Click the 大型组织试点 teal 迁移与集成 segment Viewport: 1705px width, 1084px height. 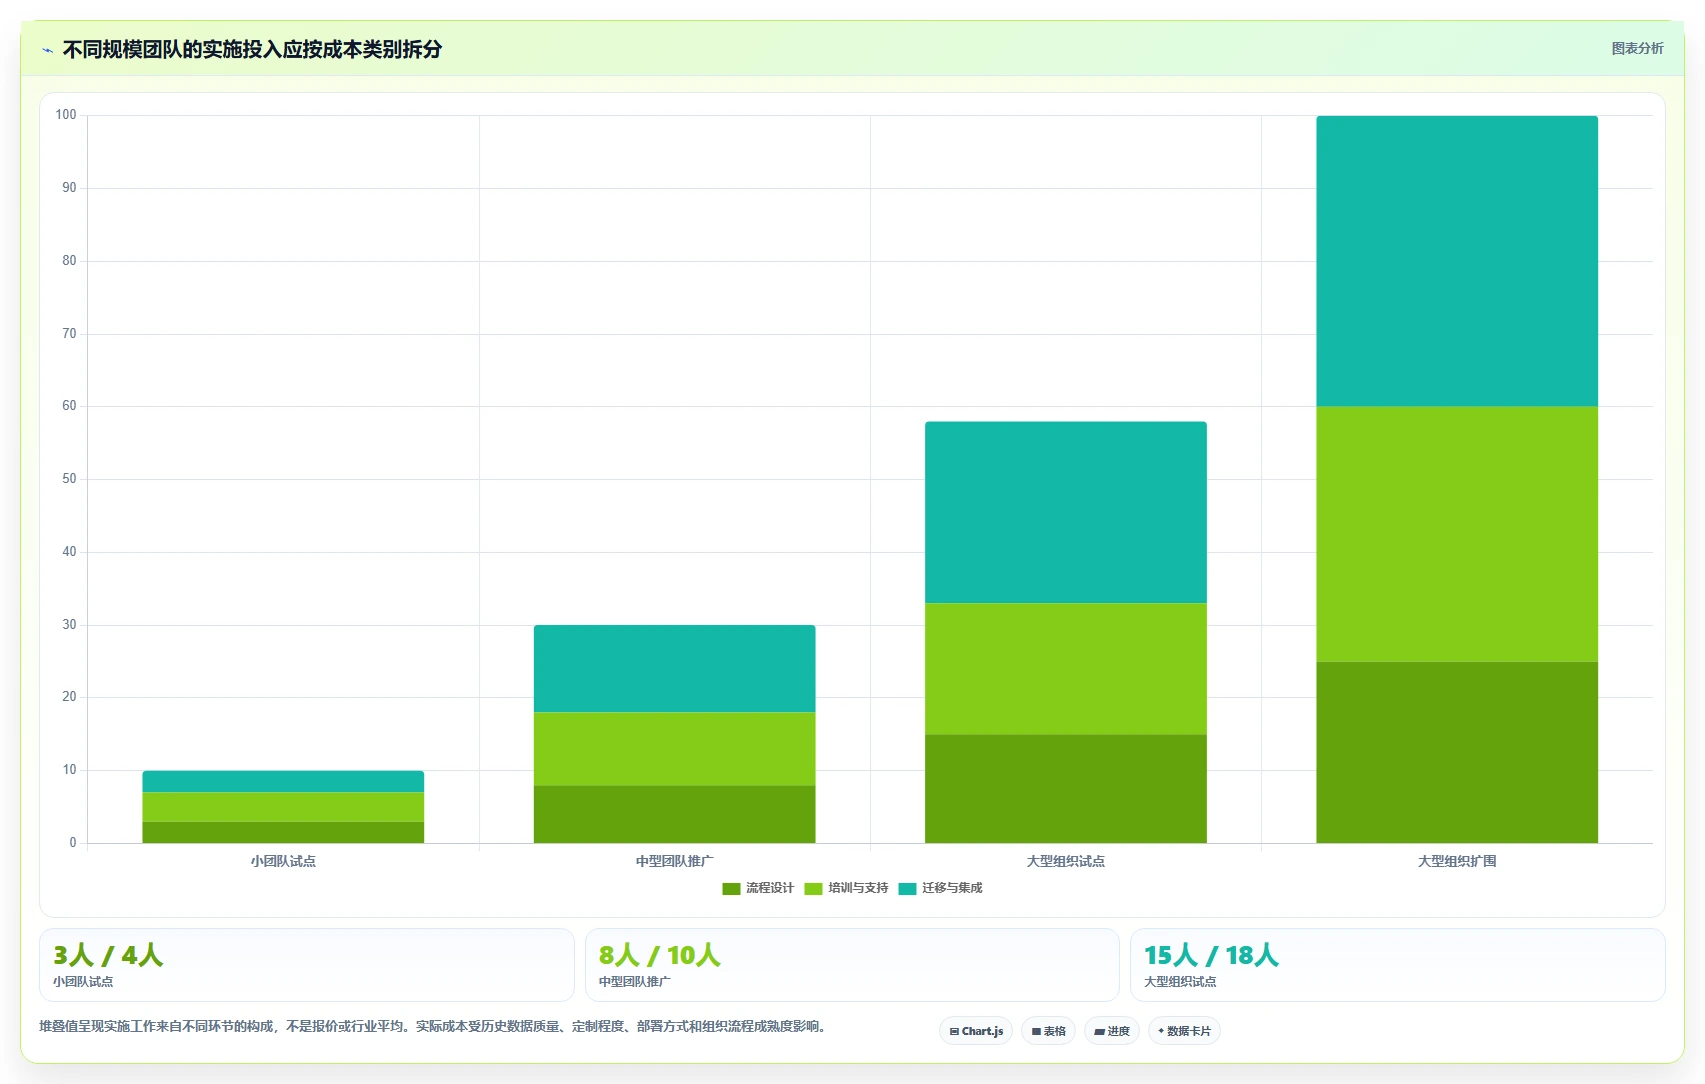[x=1066, y=512]
